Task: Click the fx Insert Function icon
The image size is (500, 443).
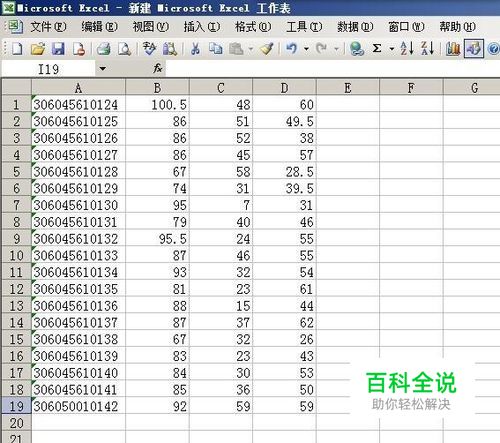Action: pos(158,69)
